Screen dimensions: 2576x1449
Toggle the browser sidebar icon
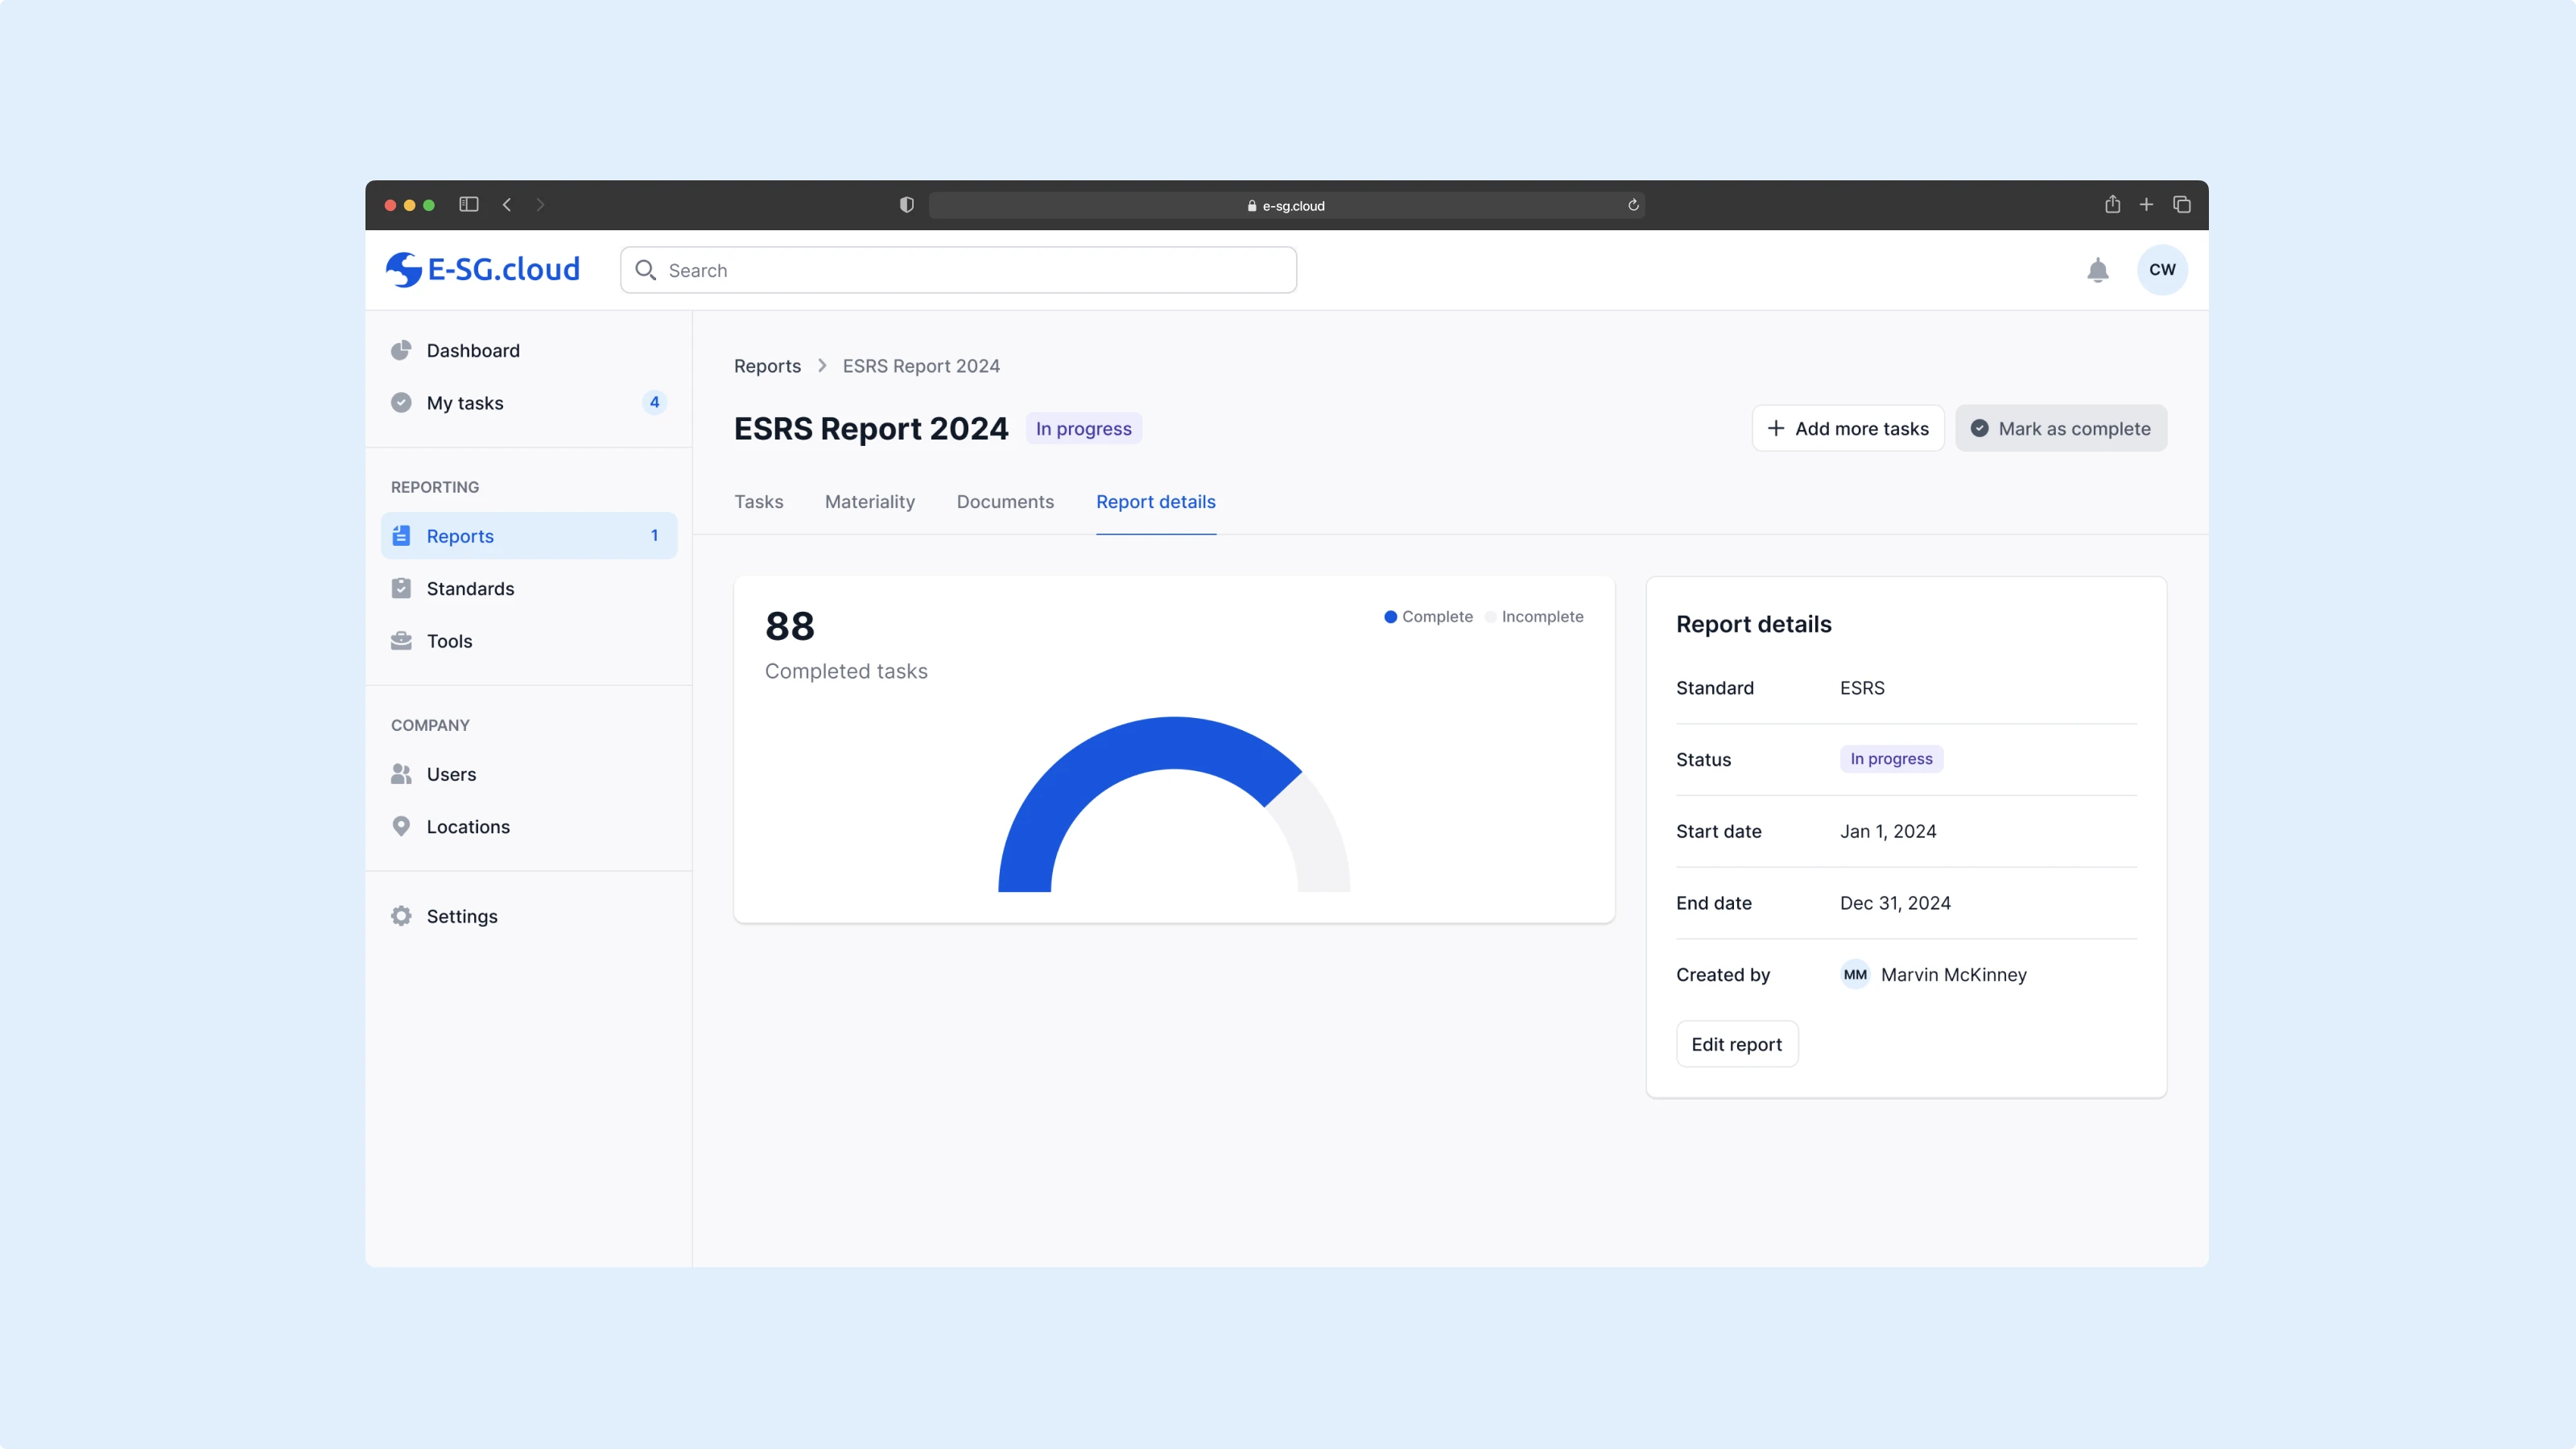point(468,205)
